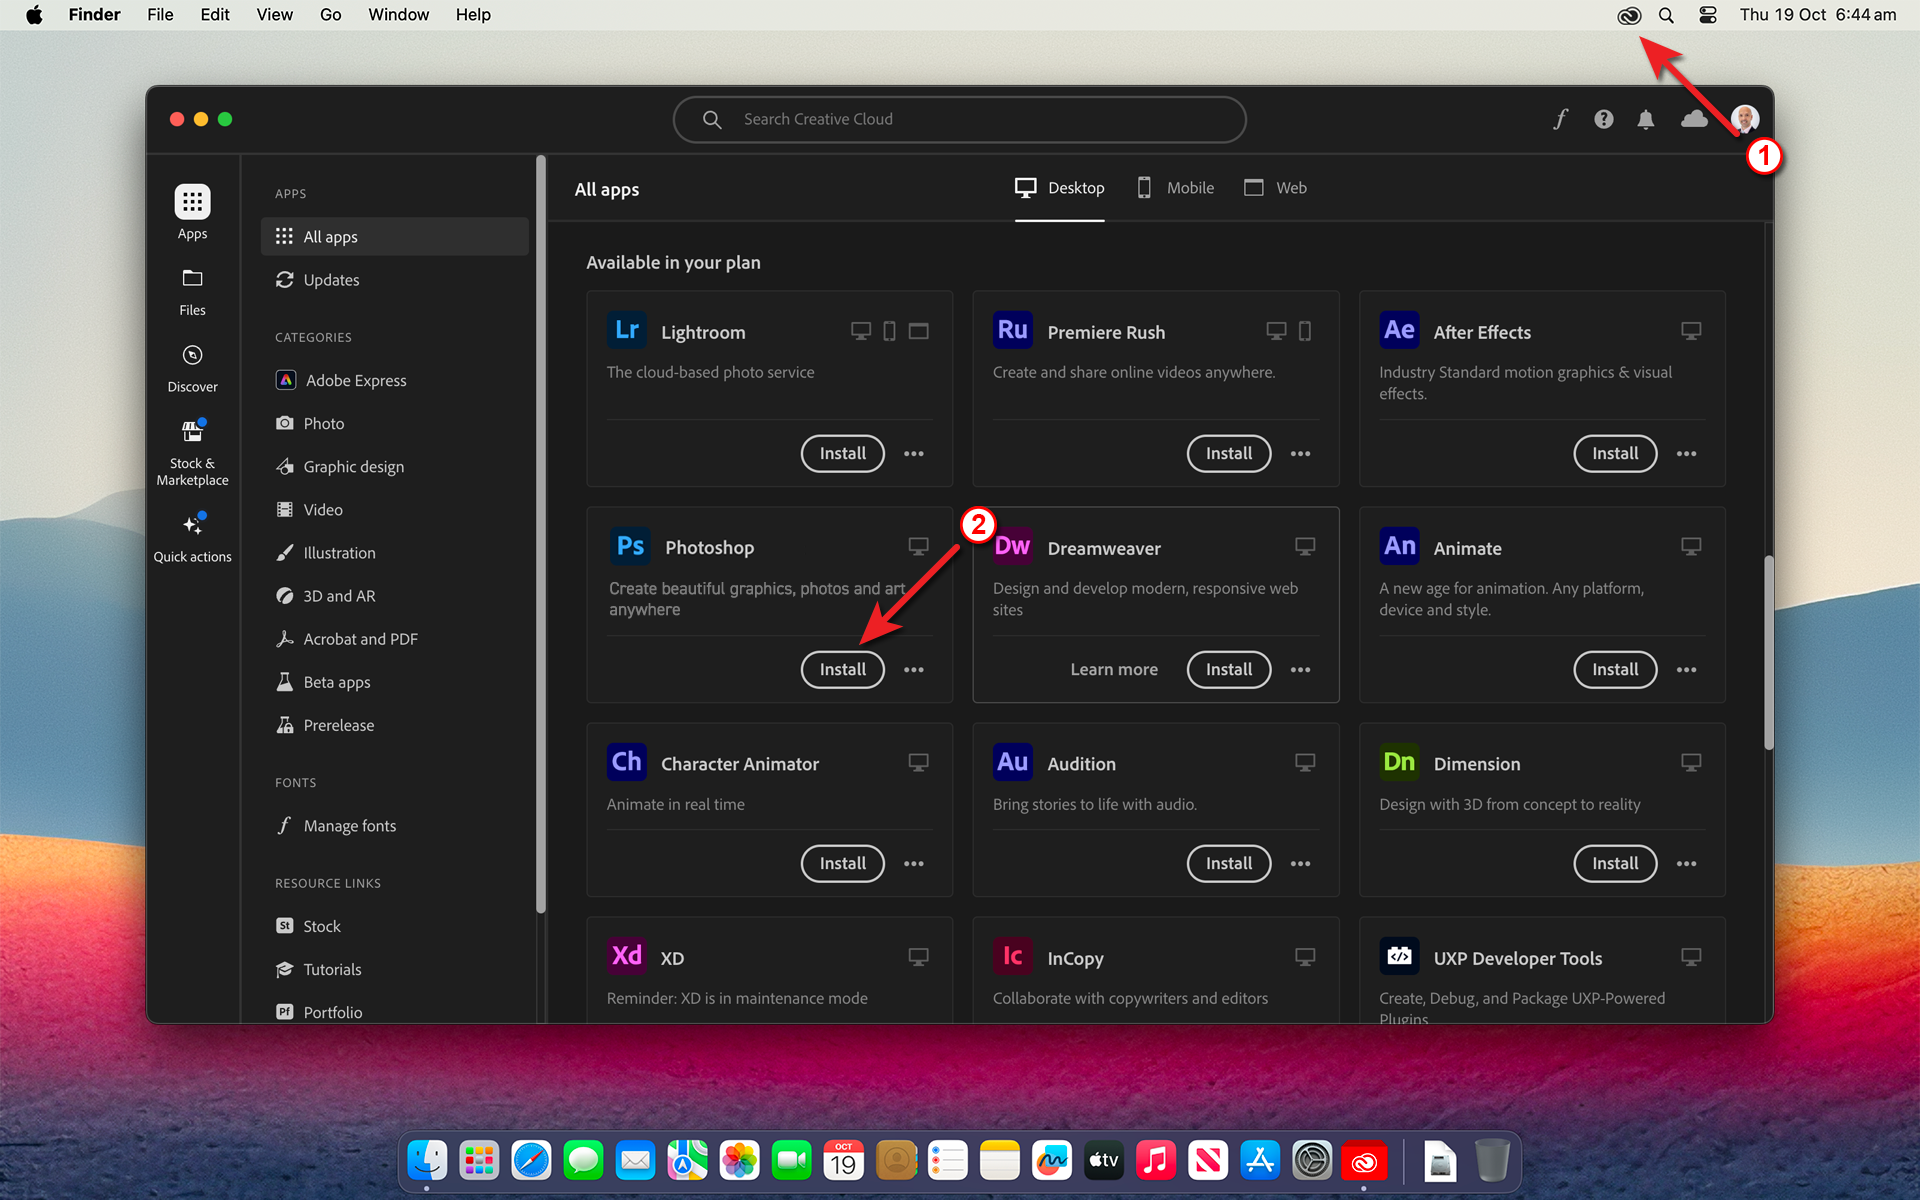This screenshot has height=1200, width=1920.
Task: Open the account profile avatar
Action: 1745,119
